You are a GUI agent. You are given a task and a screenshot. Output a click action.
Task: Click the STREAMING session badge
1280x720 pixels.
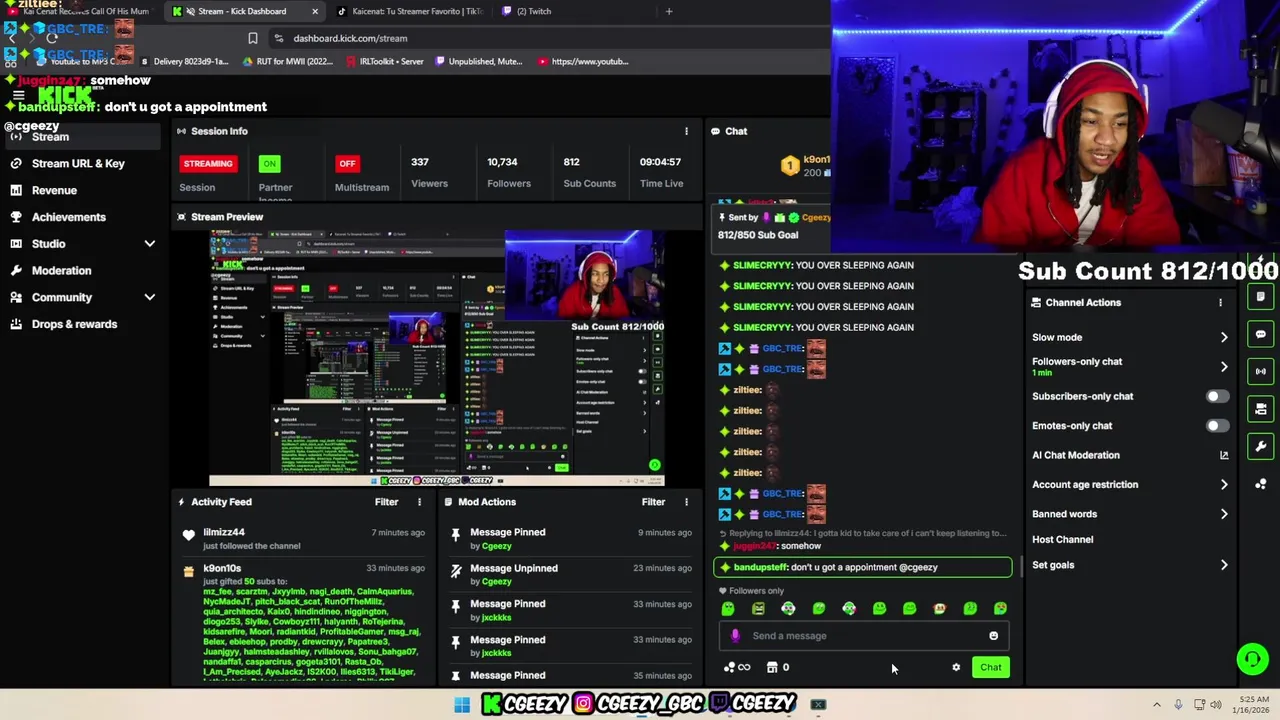pos(208,163)
